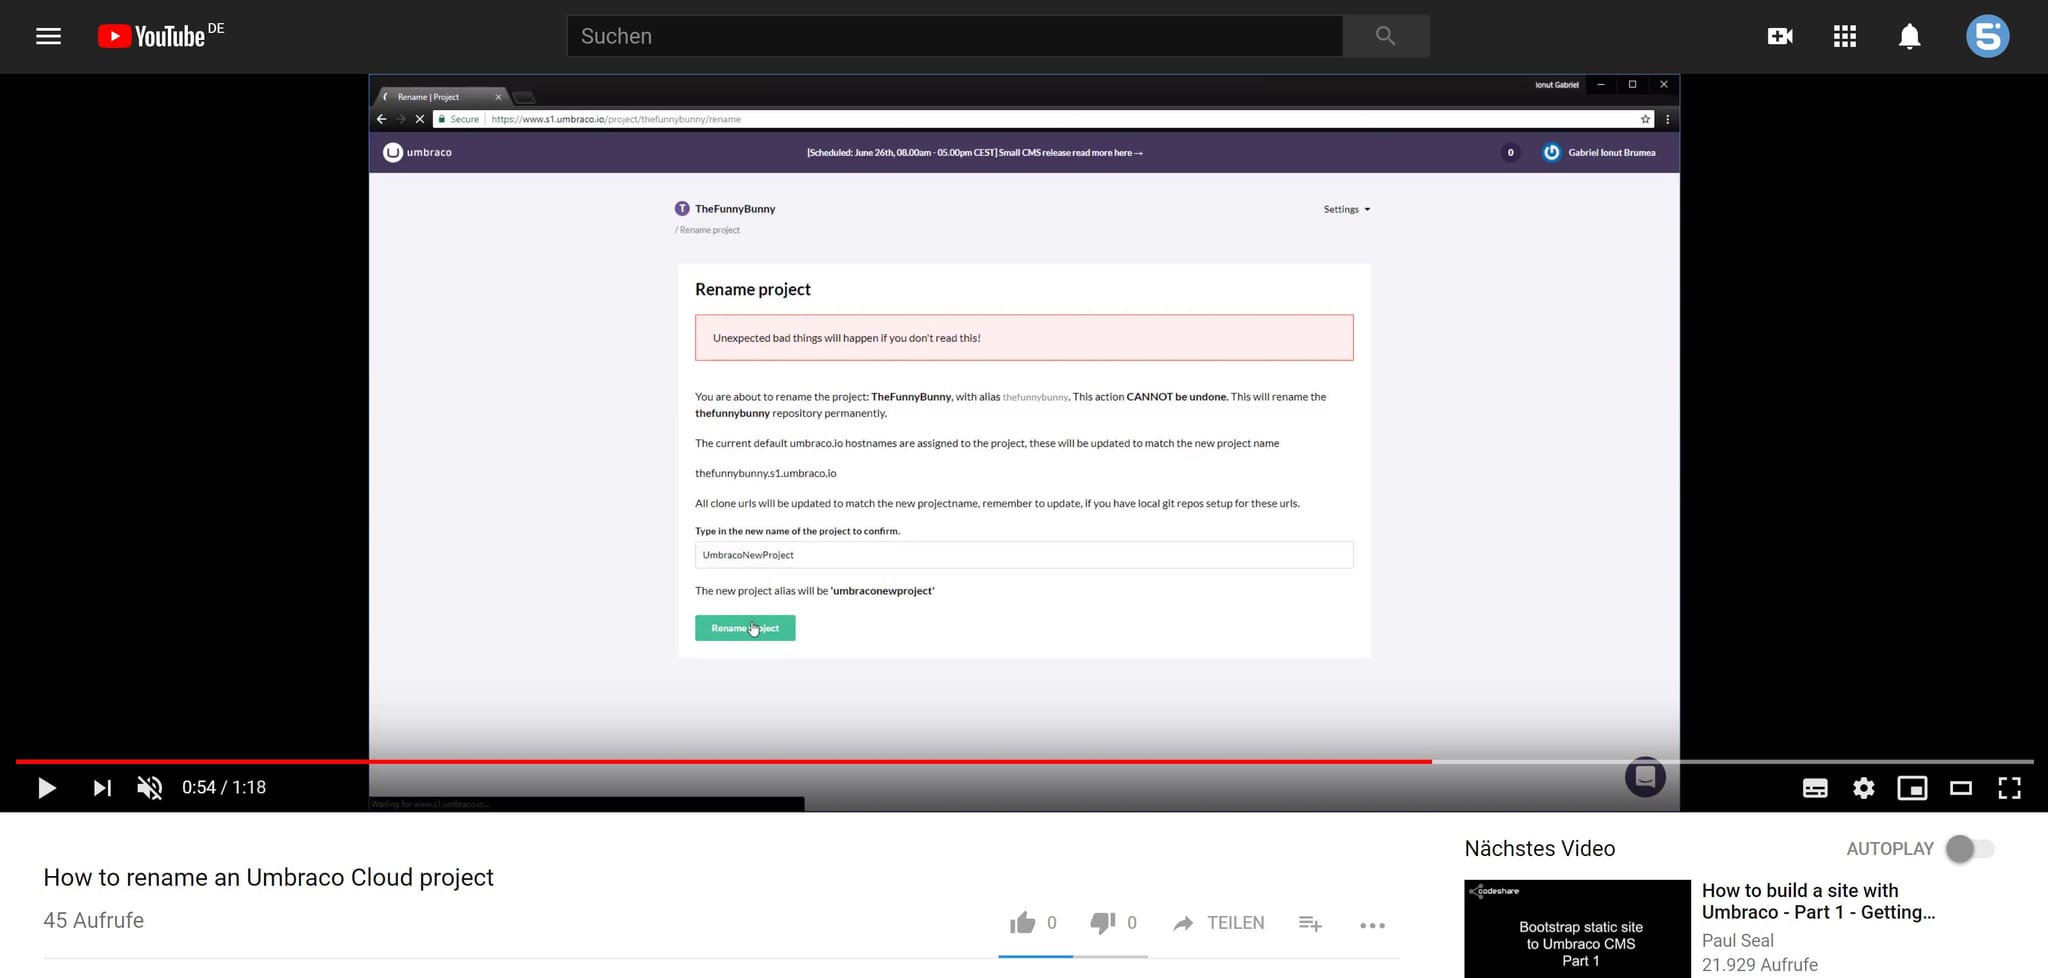Open the player settings gear

pyautogui.click(x=1863, y=788)
